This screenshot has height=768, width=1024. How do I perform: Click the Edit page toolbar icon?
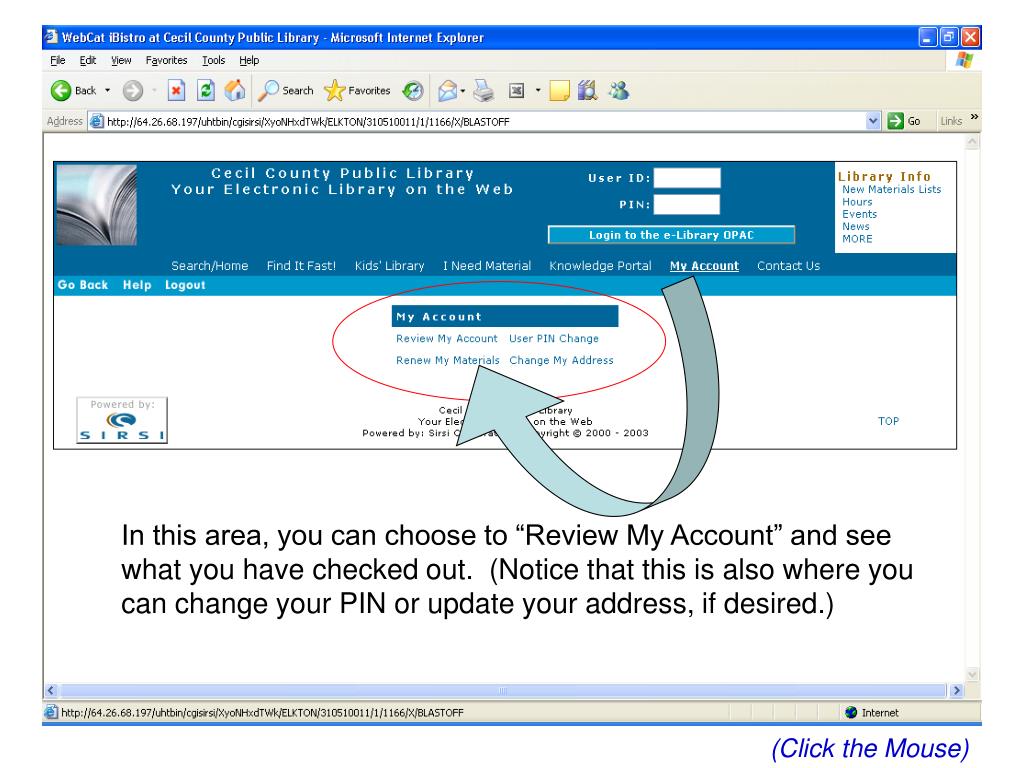517,90
